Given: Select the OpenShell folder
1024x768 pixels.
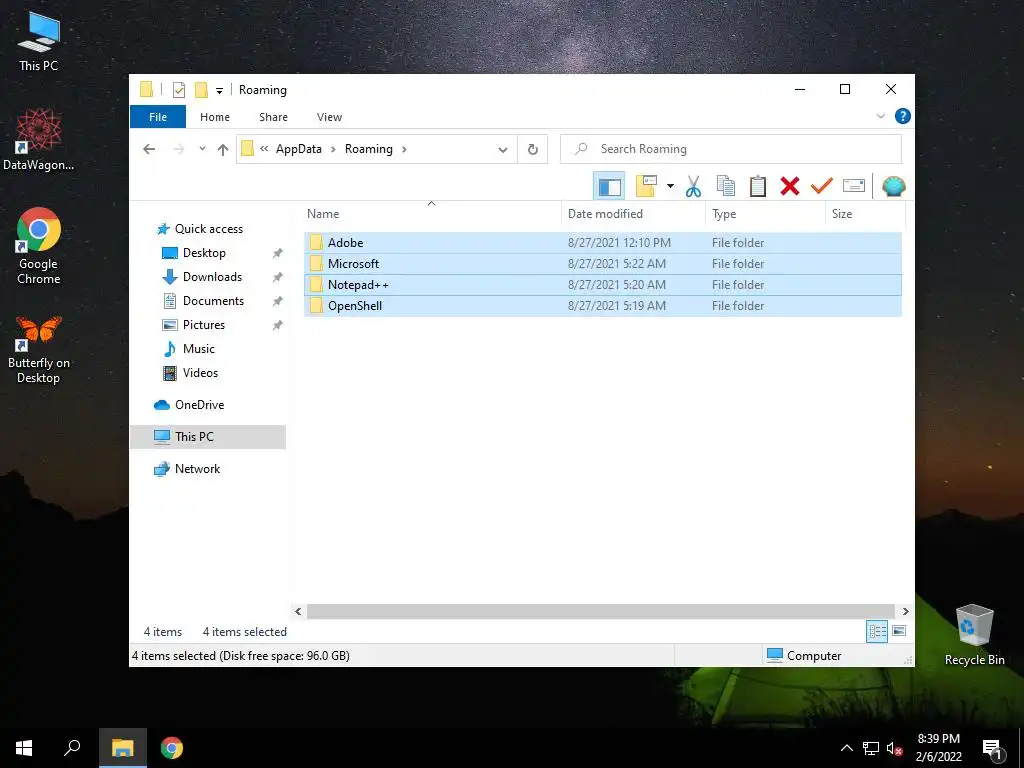Looking at the screenshot, I should (x=602, y=306).
